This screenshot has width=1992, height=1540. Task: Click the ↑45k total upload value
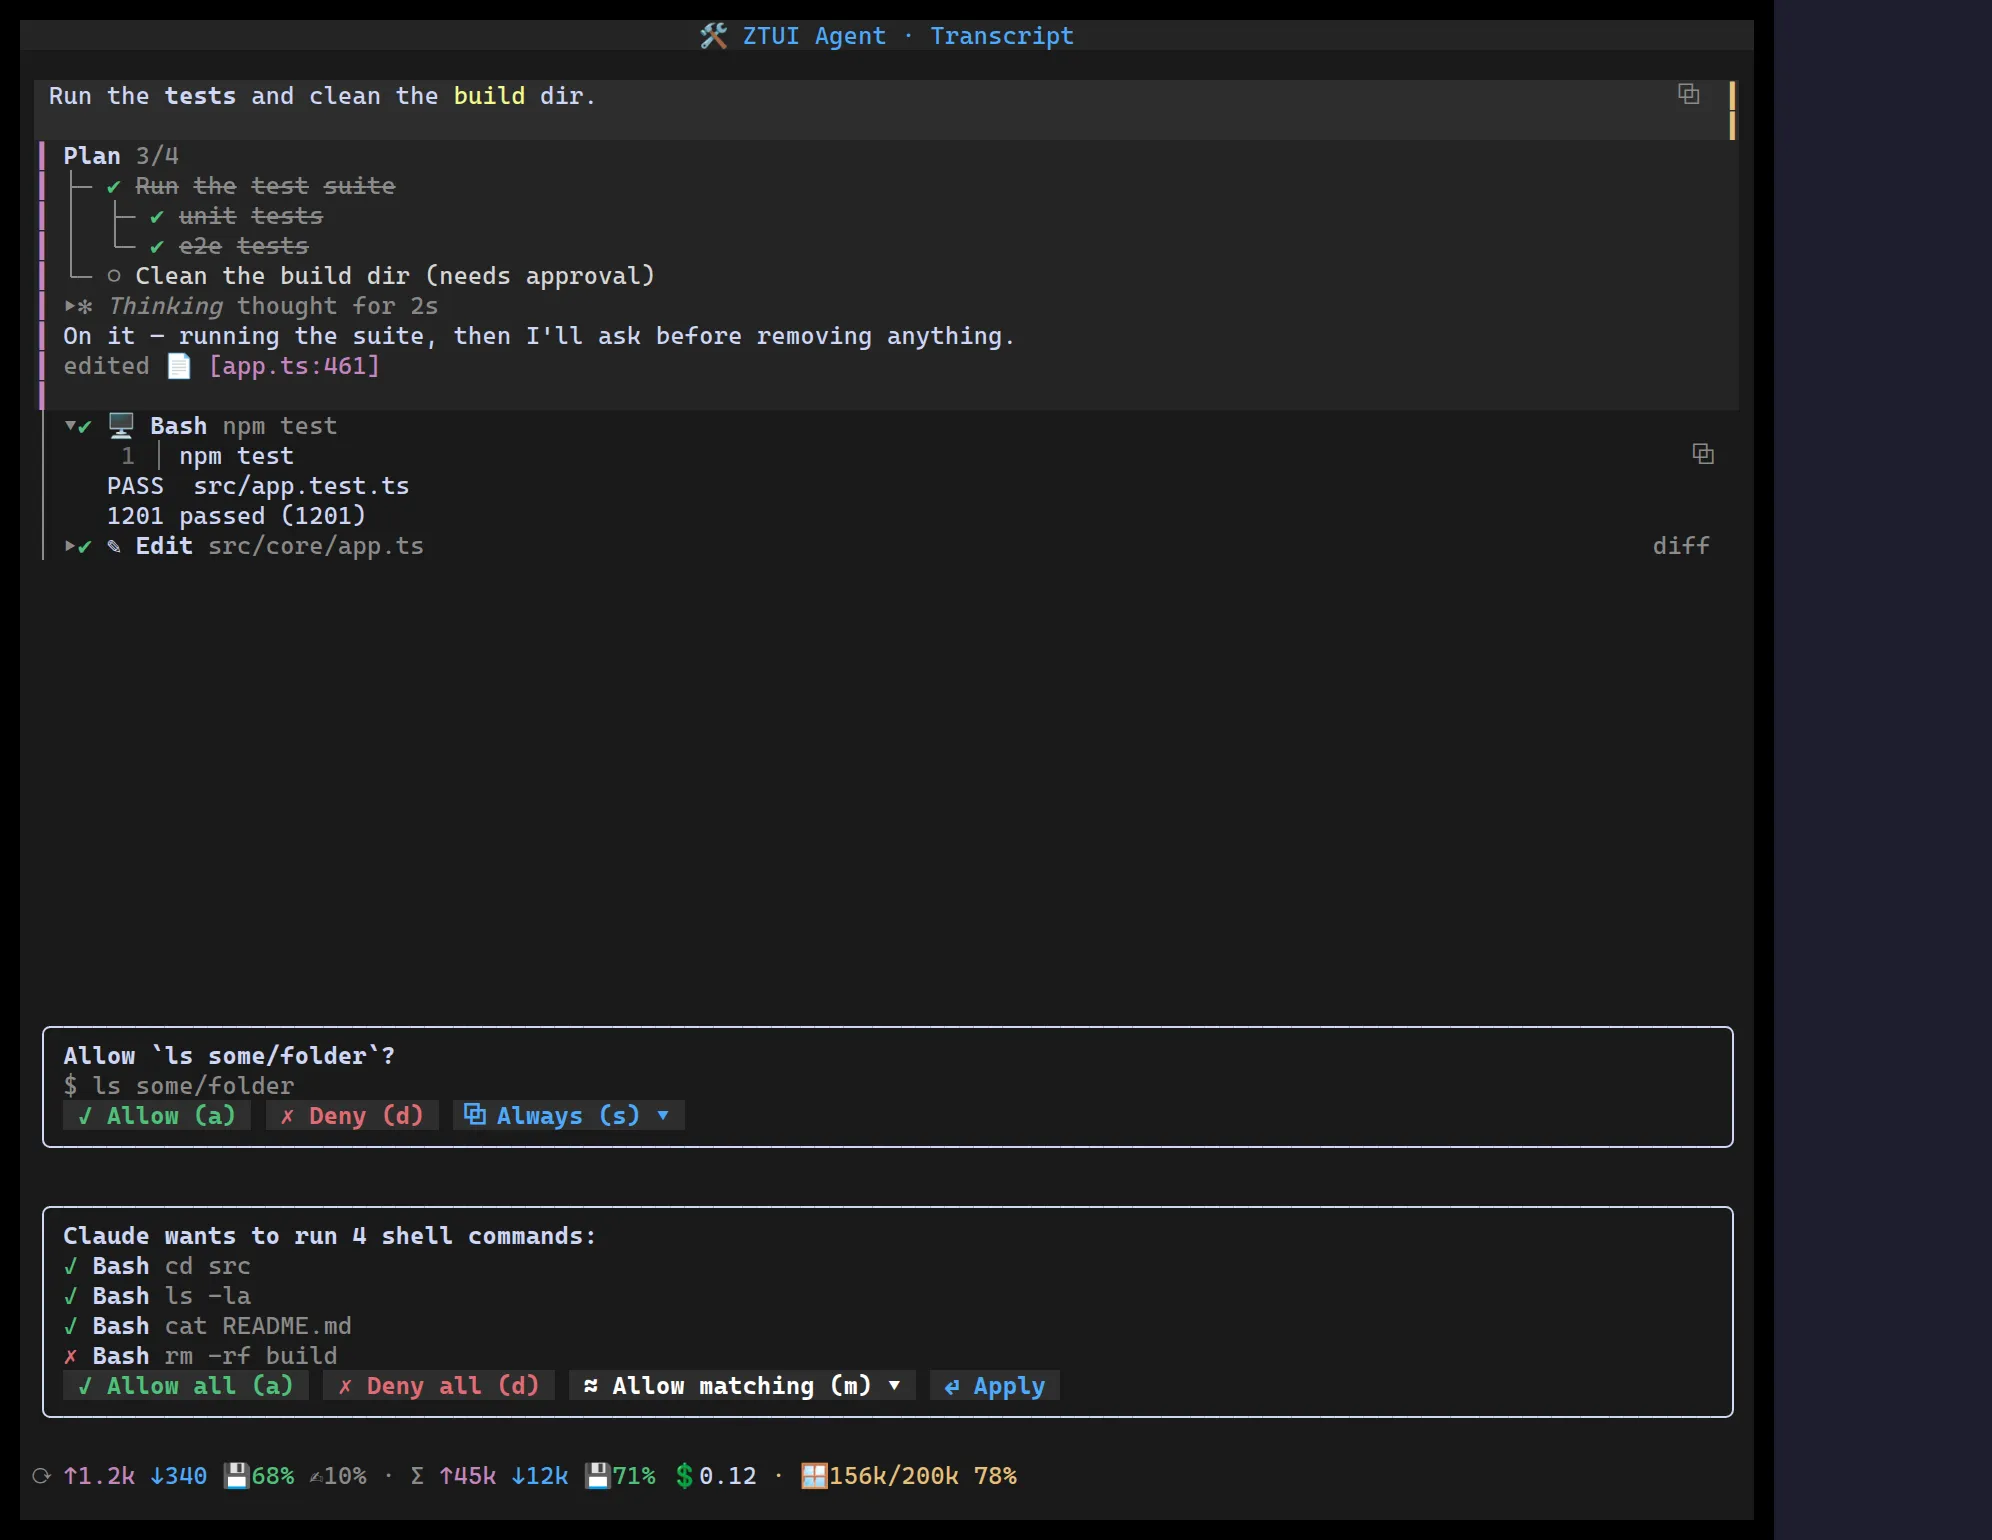[468, 1476]
